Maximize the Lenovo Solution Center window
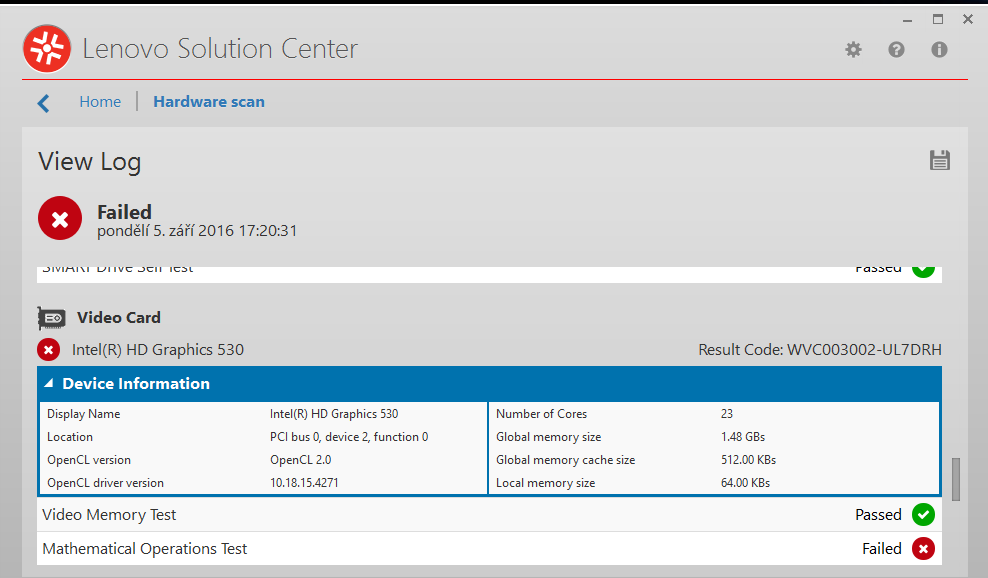Viewport: 988px width, 578px height. click(938, 20)
